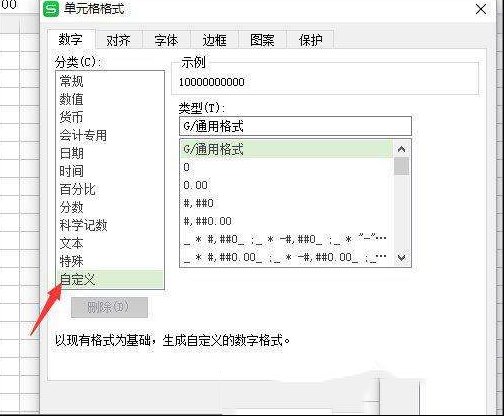Image resolution: width=504 pixels, height=416 pixels.
Task: Open the 图案 tab
Action: pyautogui.click(x=262, y=40)
